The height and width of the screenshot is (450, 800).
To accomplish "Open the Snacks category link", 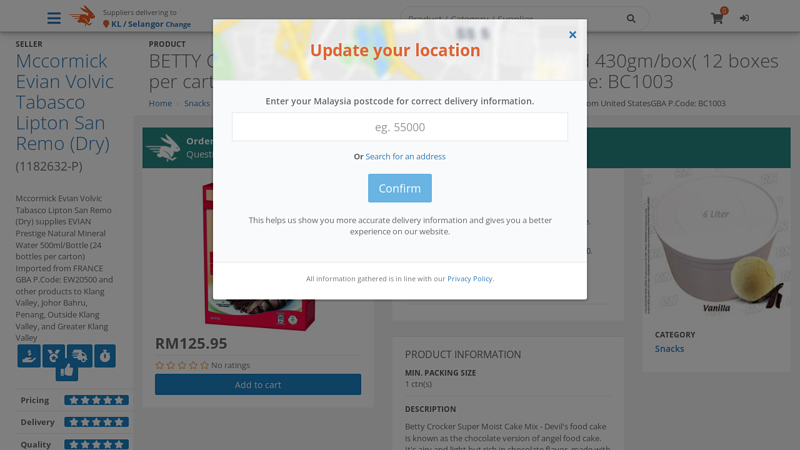I will (x=669, y=348).
